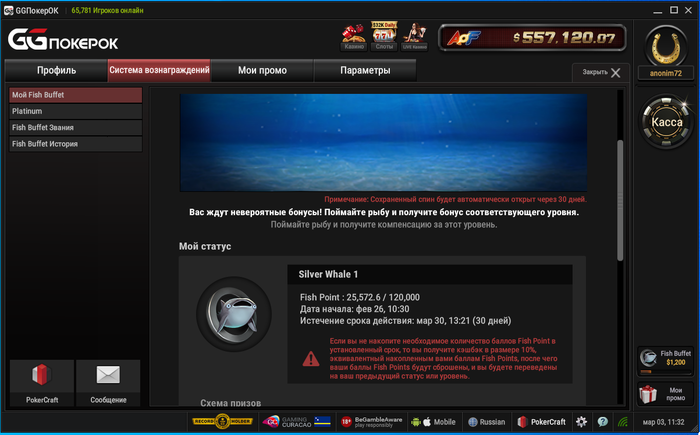The height and width of the screenshot is (435, 700).
Task: Open the help question mark icon
Action: click(602, 422)
